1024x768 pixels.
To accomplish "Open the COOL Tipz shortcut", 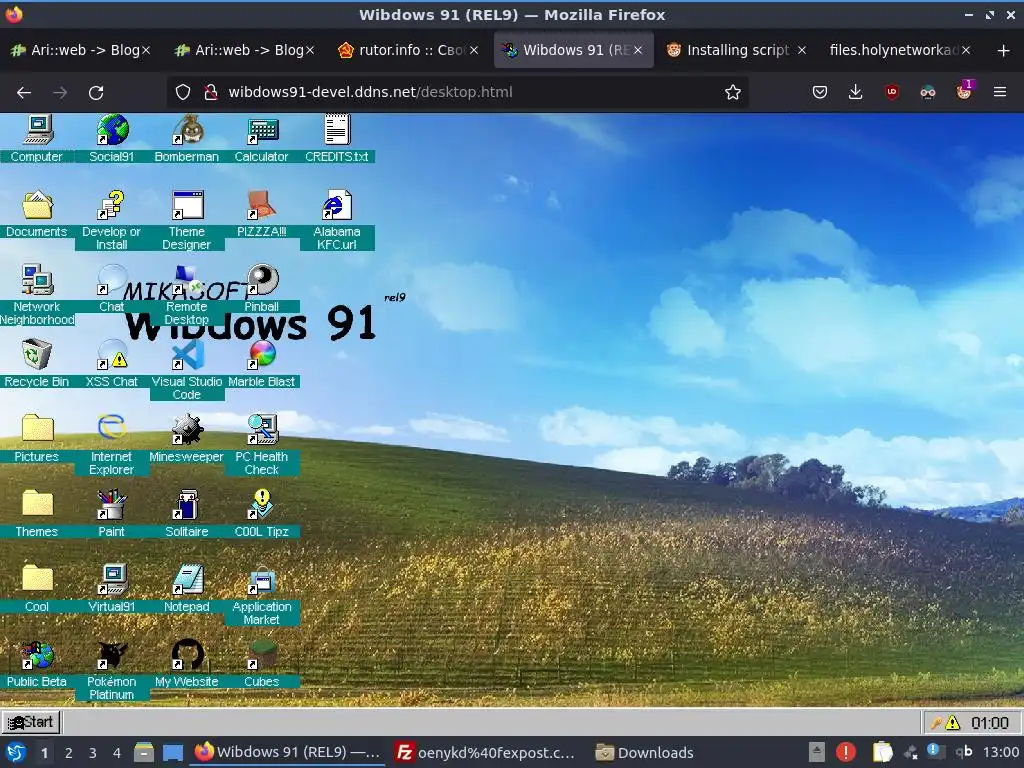I will point(263,504).
